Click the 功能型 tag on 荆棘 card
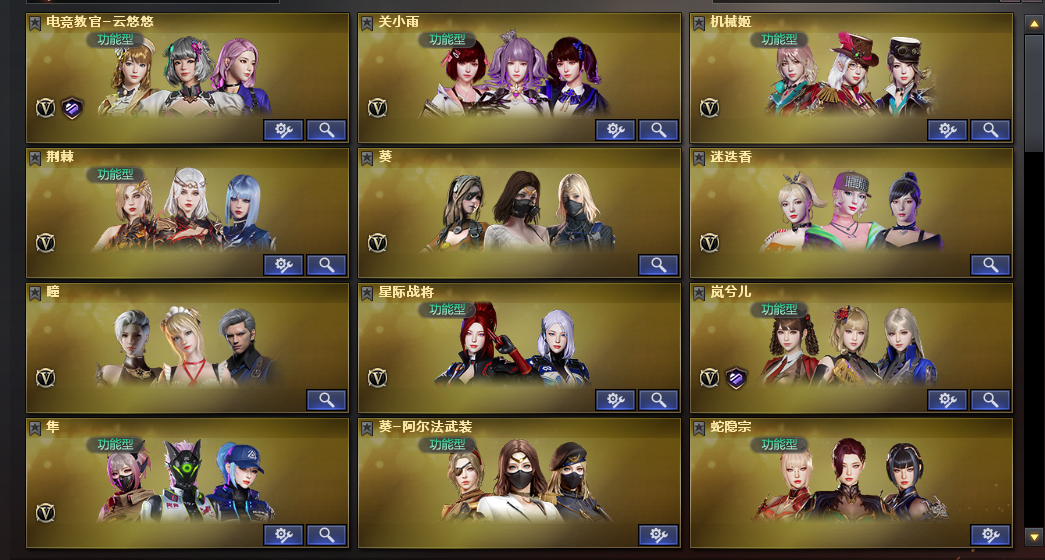 115,175
